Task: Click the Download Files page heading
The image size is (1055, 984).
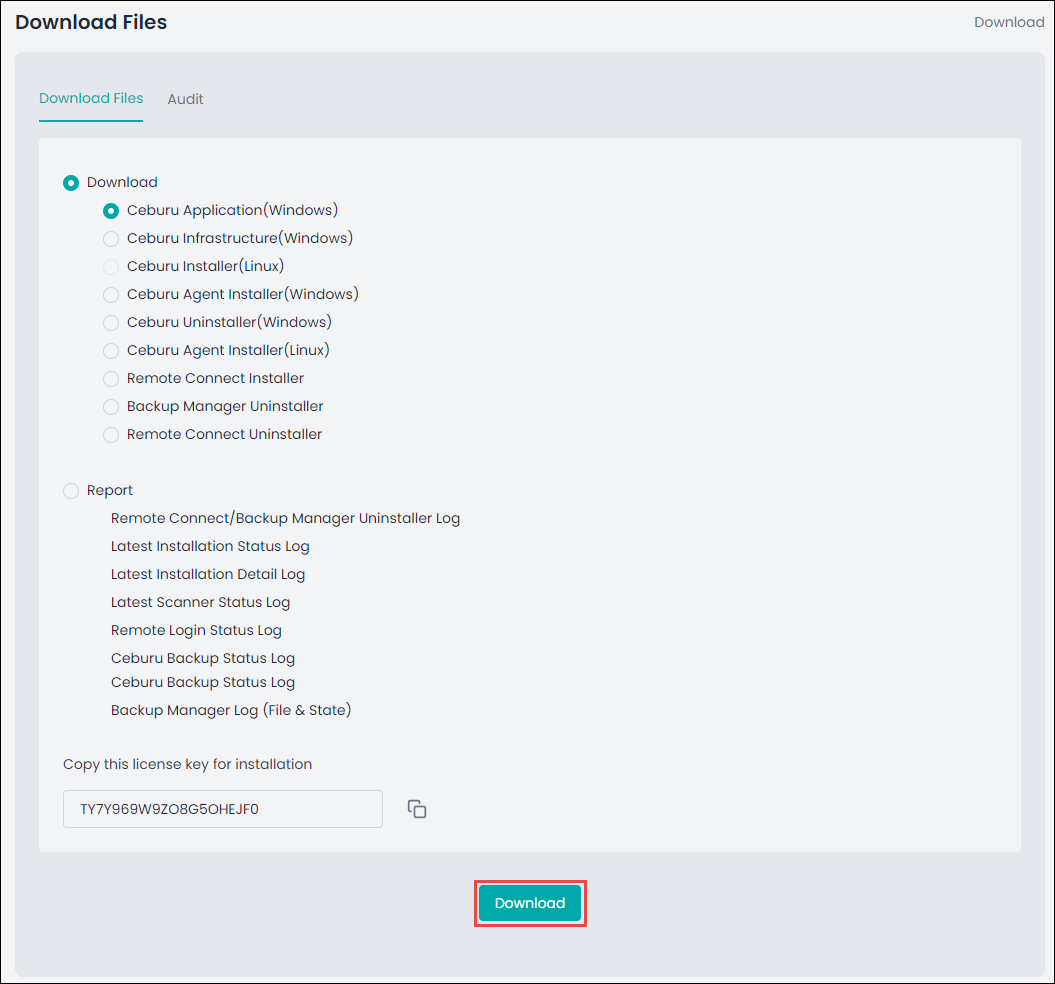Action: [91, 22]
